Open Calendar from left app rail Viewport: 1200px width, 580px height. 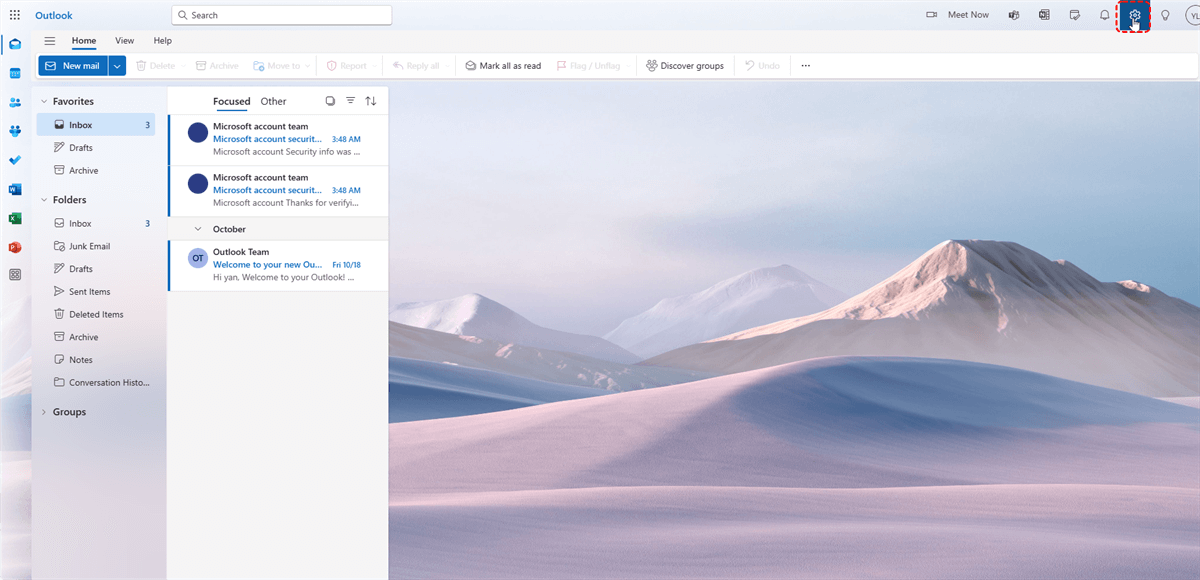click(x=15, y=73)
